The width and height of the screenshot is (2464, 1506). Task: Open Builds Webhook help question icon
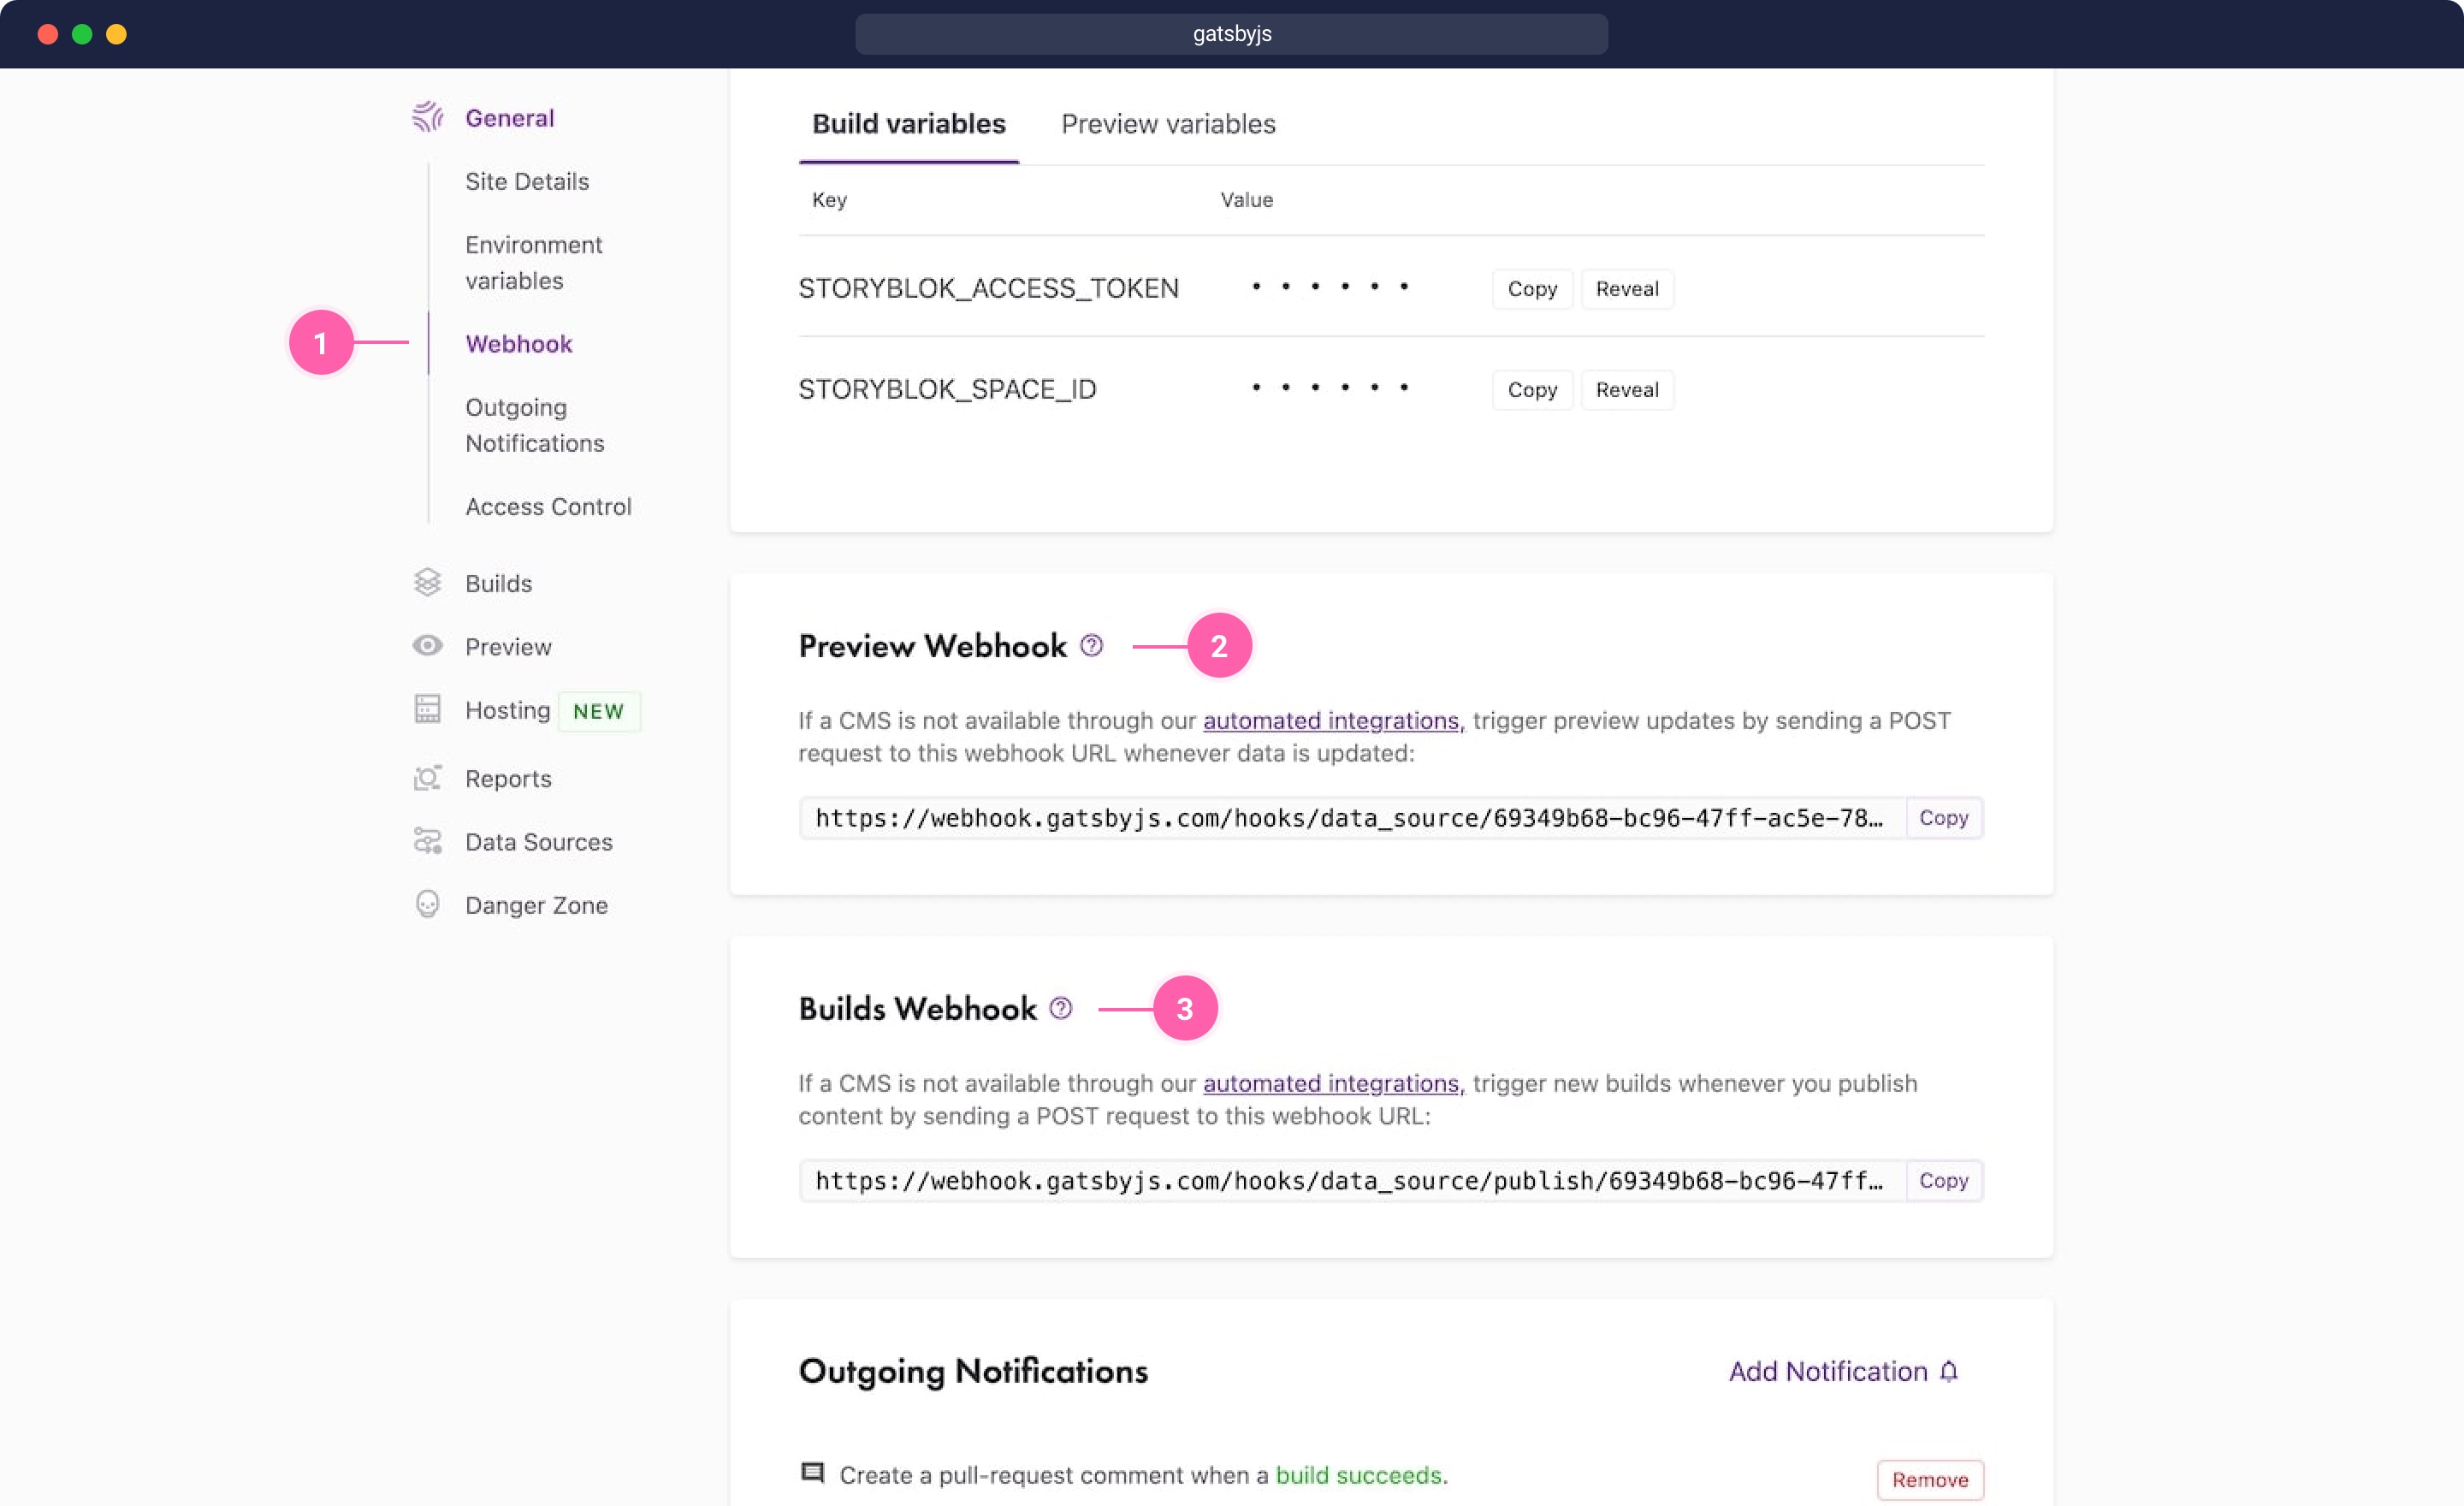1061,1008
